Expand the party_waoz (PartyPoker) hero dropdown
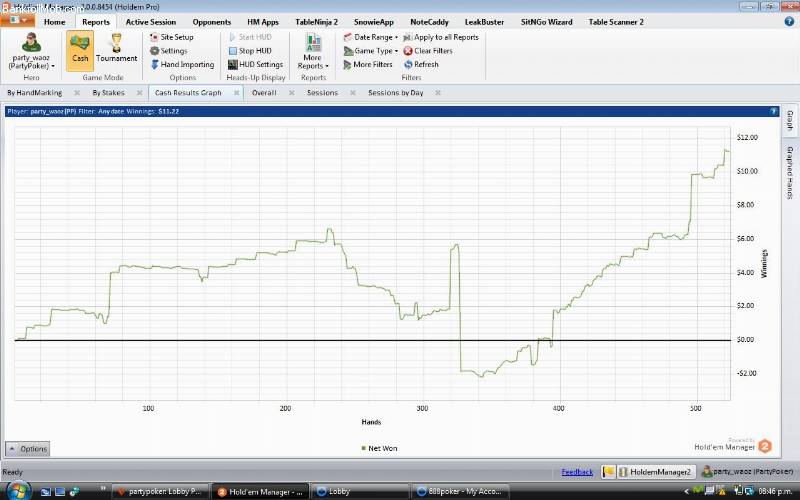The height and width of the screenshot is (500, 800). click(x=31, y=62)
